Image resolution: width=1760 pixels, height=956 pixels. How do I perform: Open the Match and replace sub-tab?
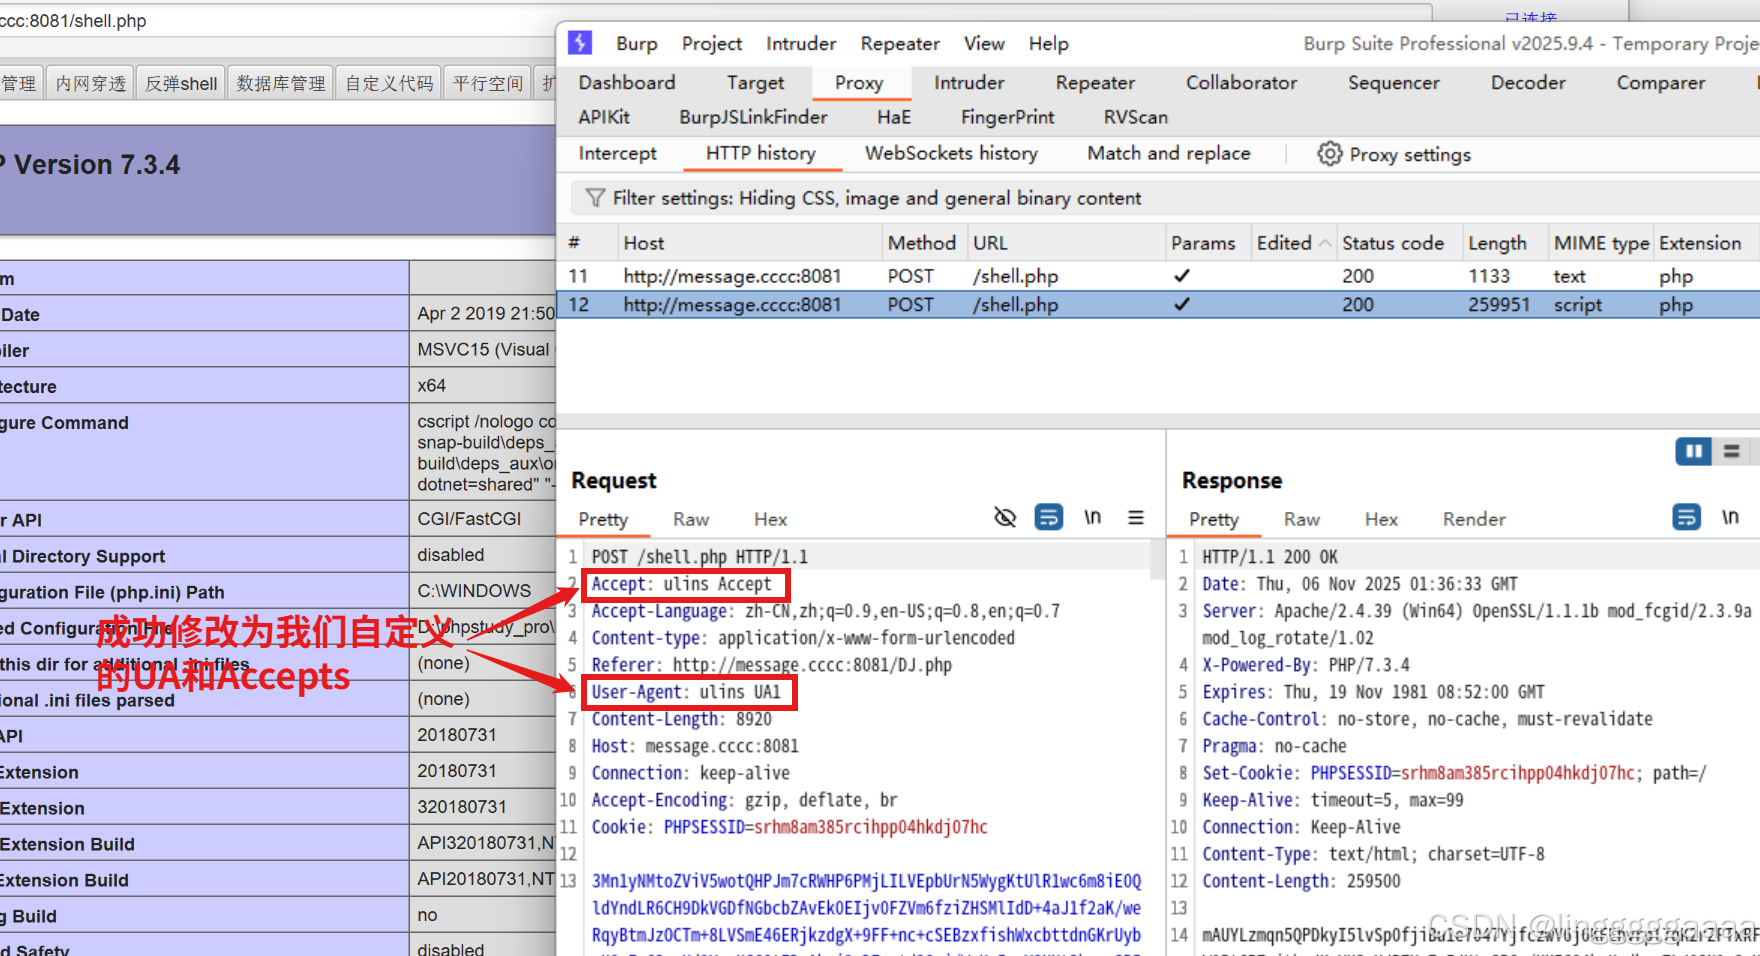click(1168, 154)
